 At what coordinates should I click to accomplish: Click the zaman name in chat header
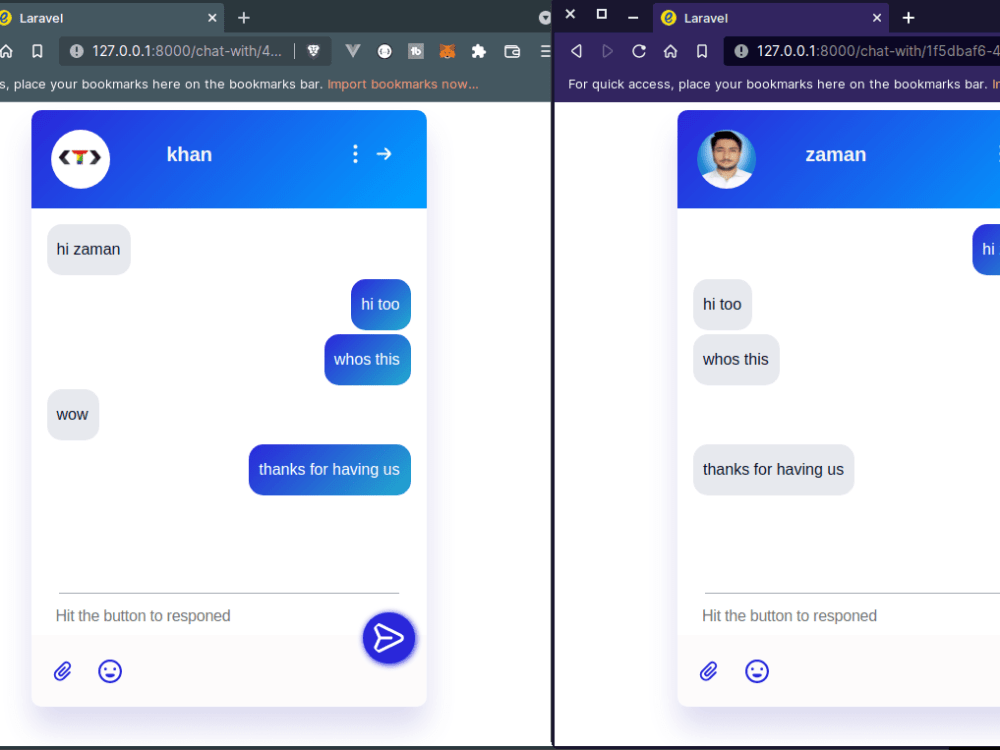(x=836, y=154)
